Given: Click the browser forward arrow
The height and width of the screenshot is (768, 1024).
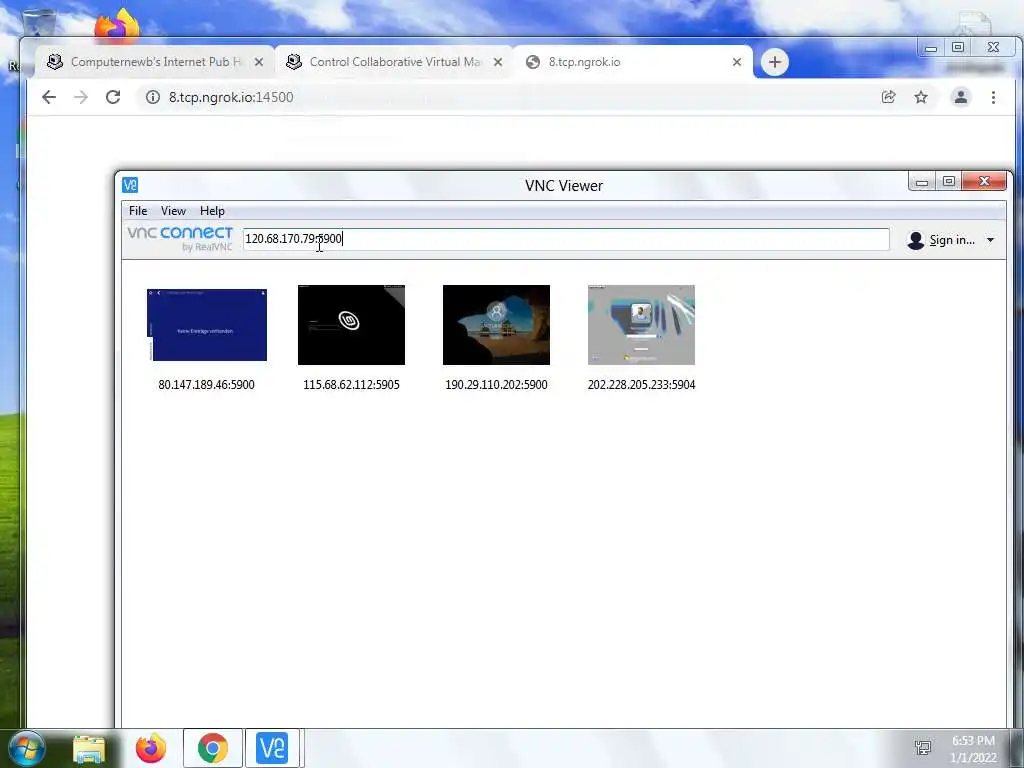Looking at the screenshot, I should pyautogui.click(x=81, y=97).
